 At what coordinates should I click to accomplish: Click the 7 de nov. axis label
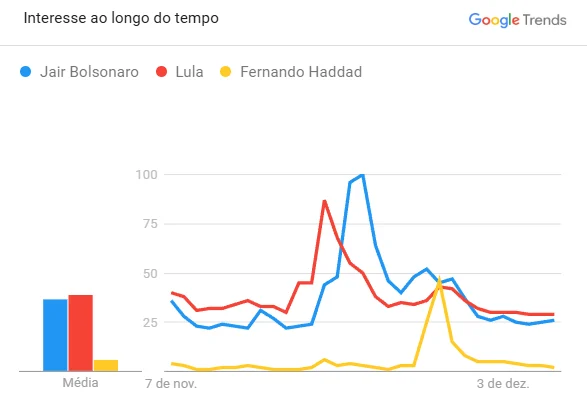click(171, 383)
